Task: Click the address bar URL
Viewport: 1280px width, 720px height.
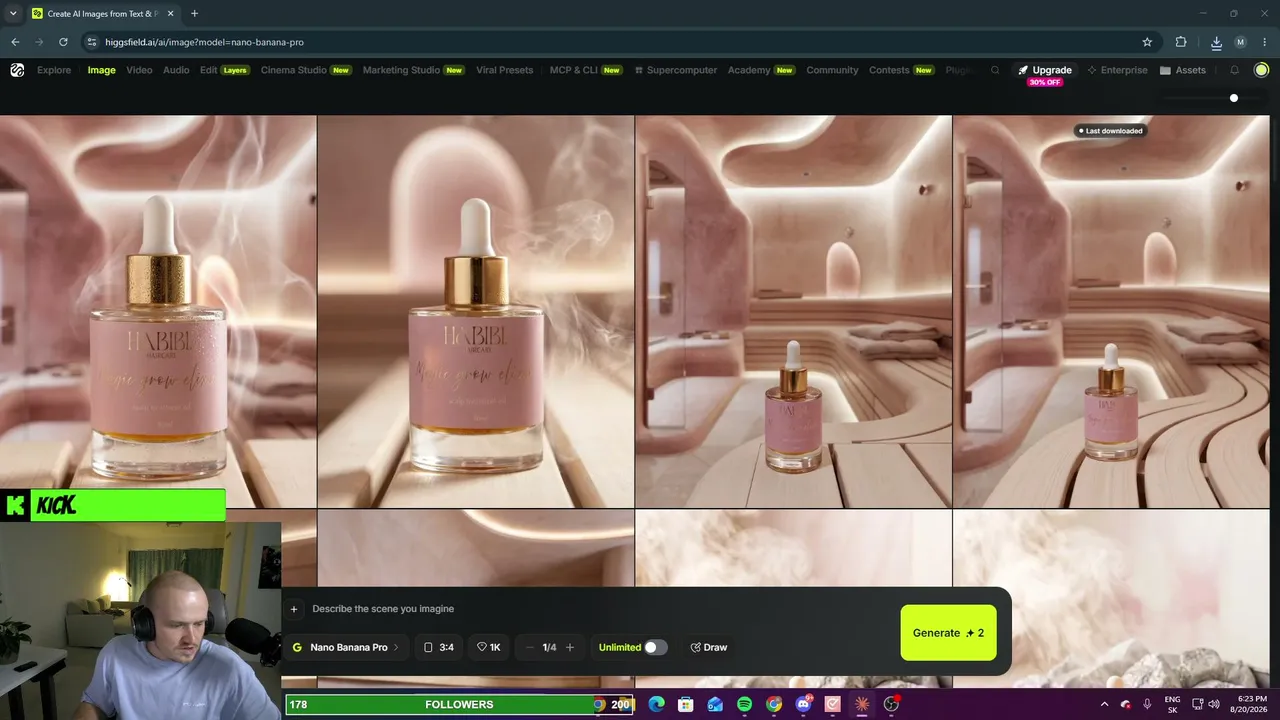Action: click(x=204, y=42)
